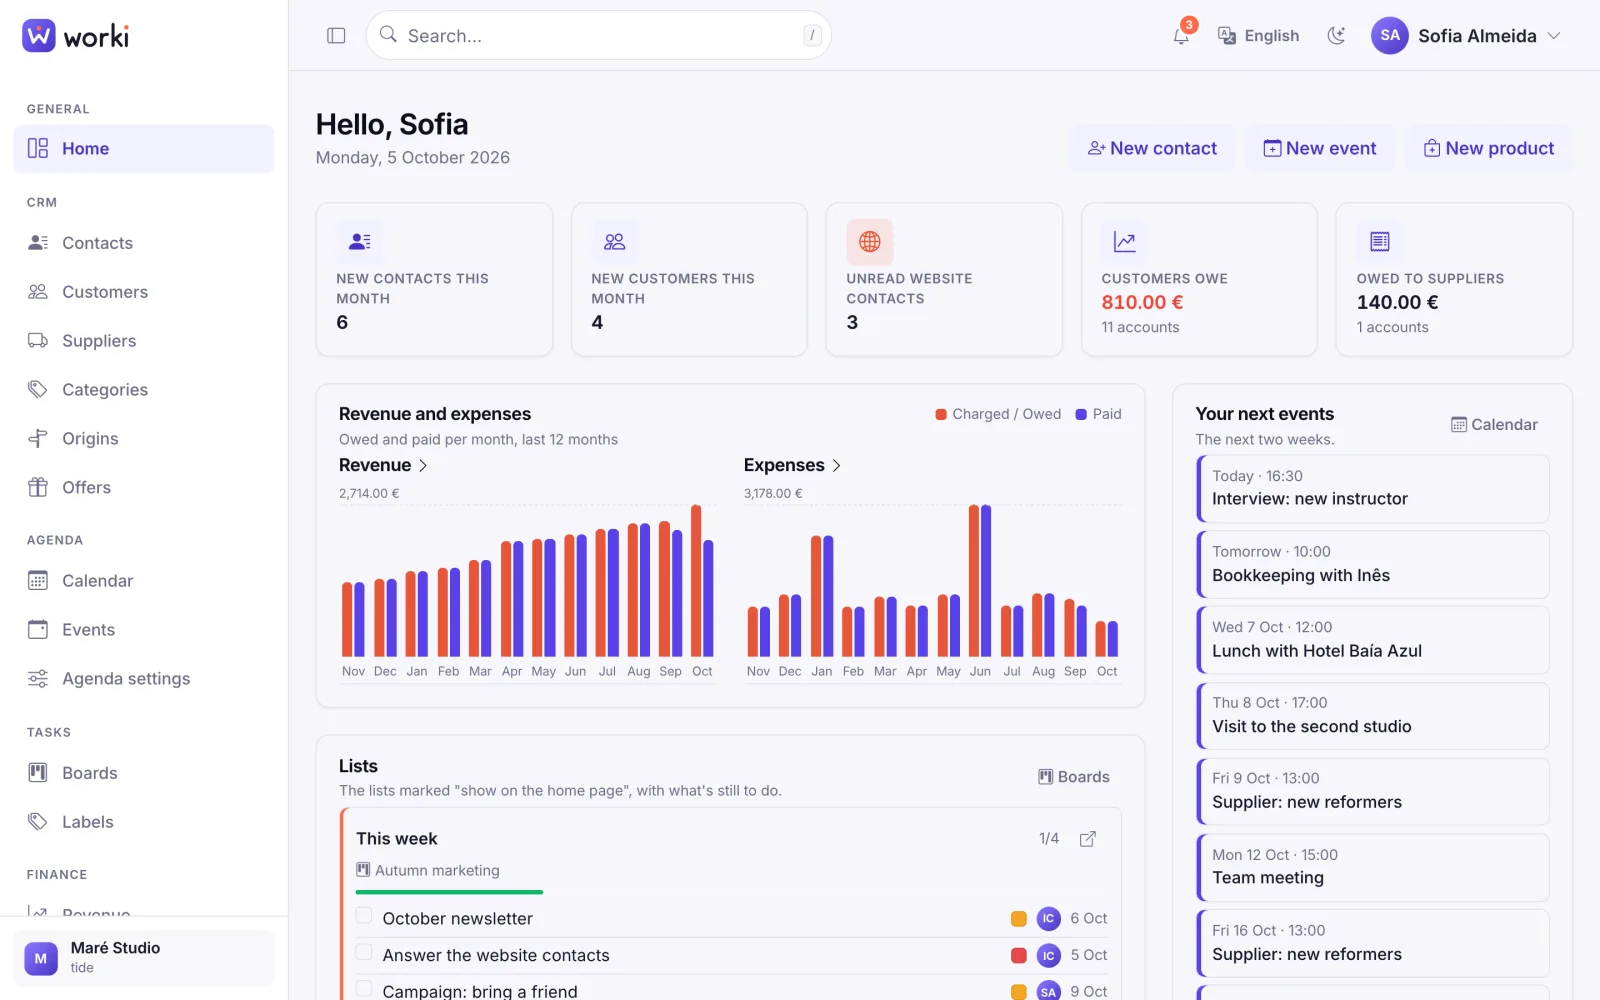Open the notifications bell
The image size is (1600, 1000).
(1181, 36)
